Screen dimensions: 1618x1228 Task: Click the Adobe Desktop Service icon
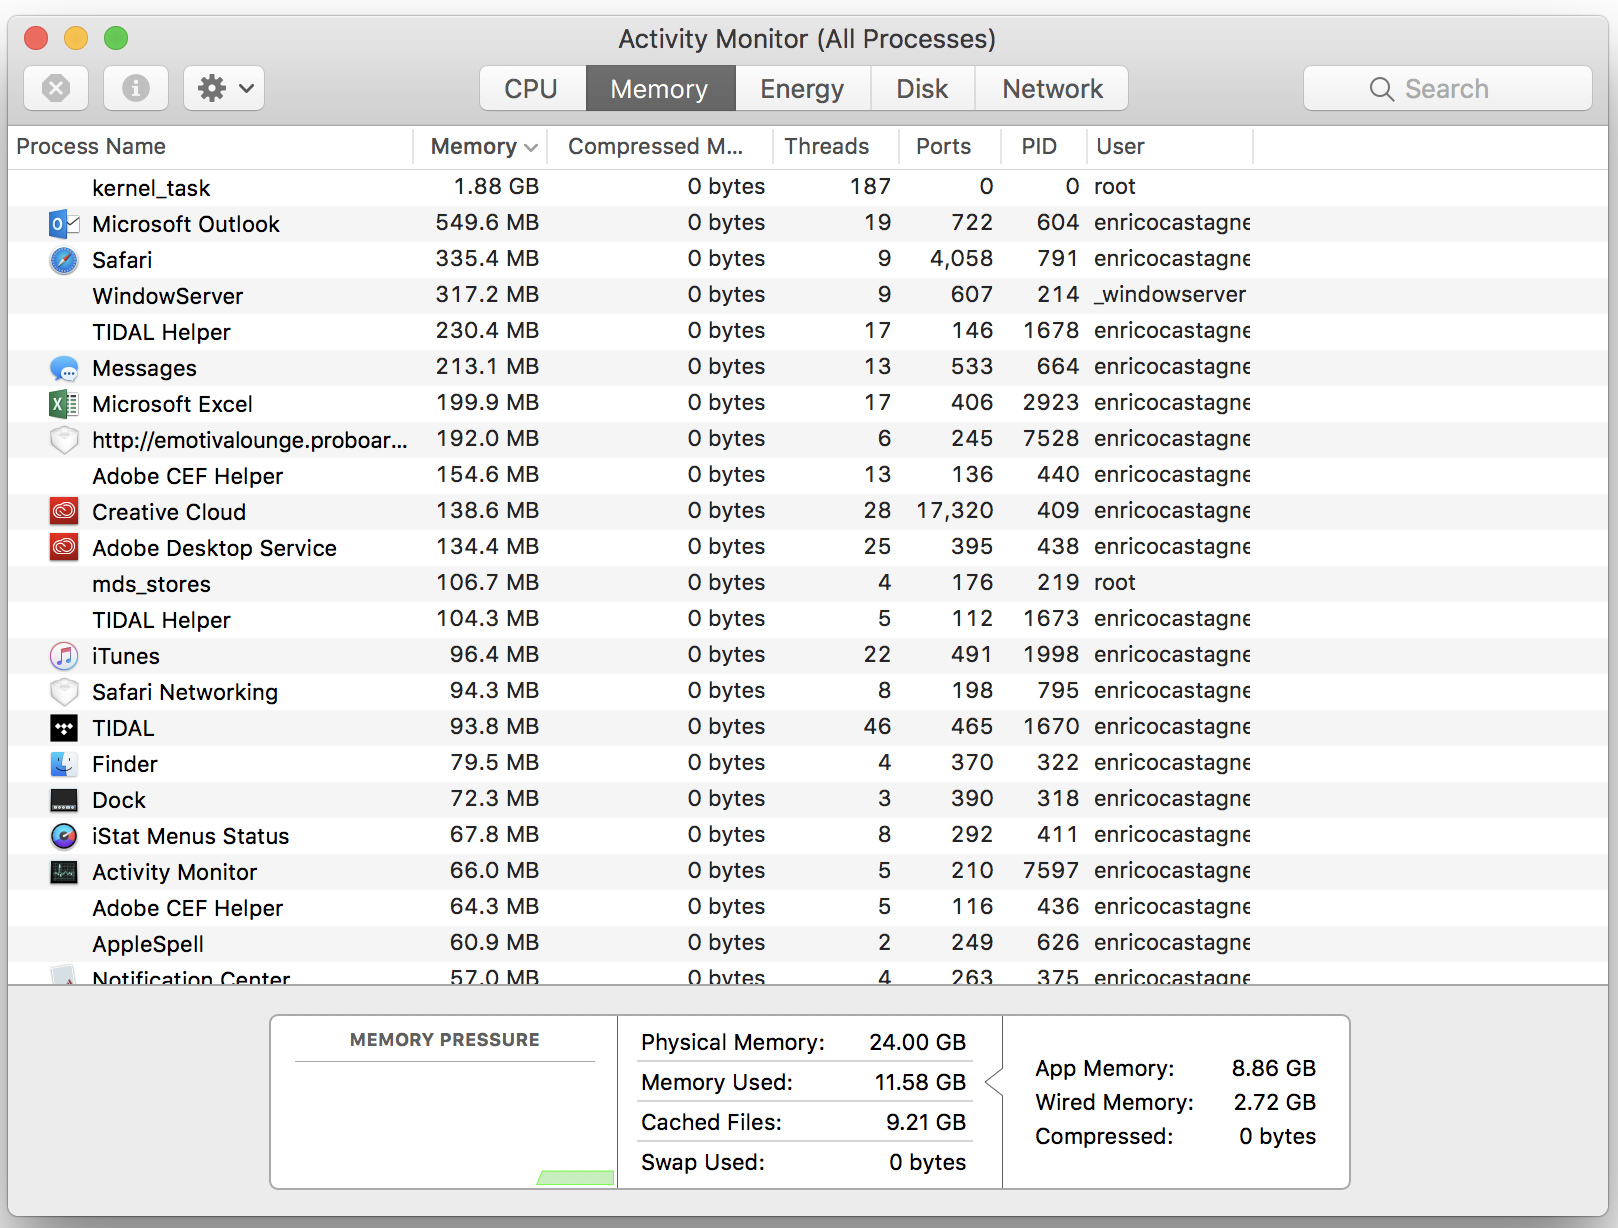pyautogui.click(x=64, y=548)
